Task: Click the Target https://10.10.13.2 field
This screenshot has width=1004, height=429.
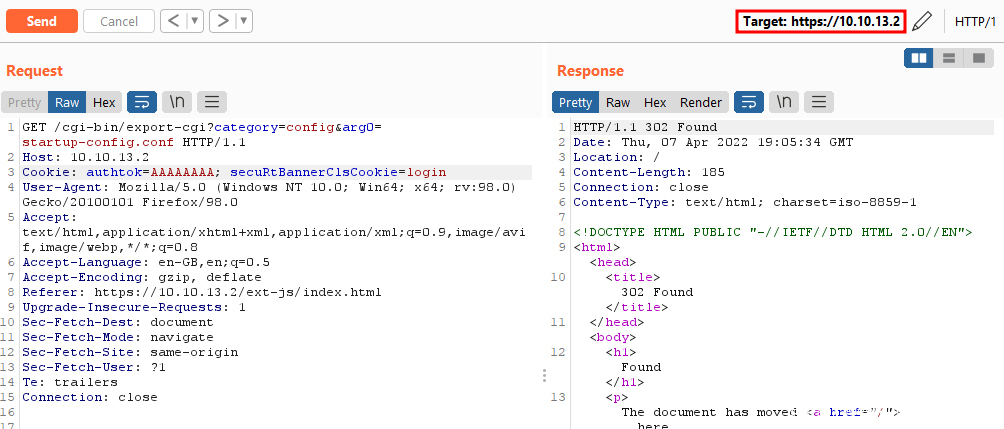Action: tap(820, 21)
